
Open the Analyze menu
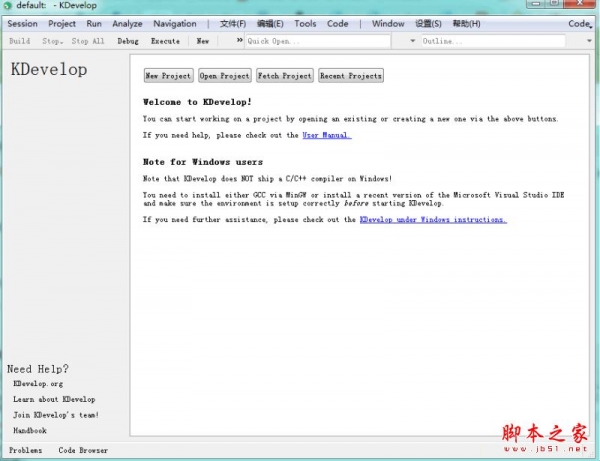[127, 24]
